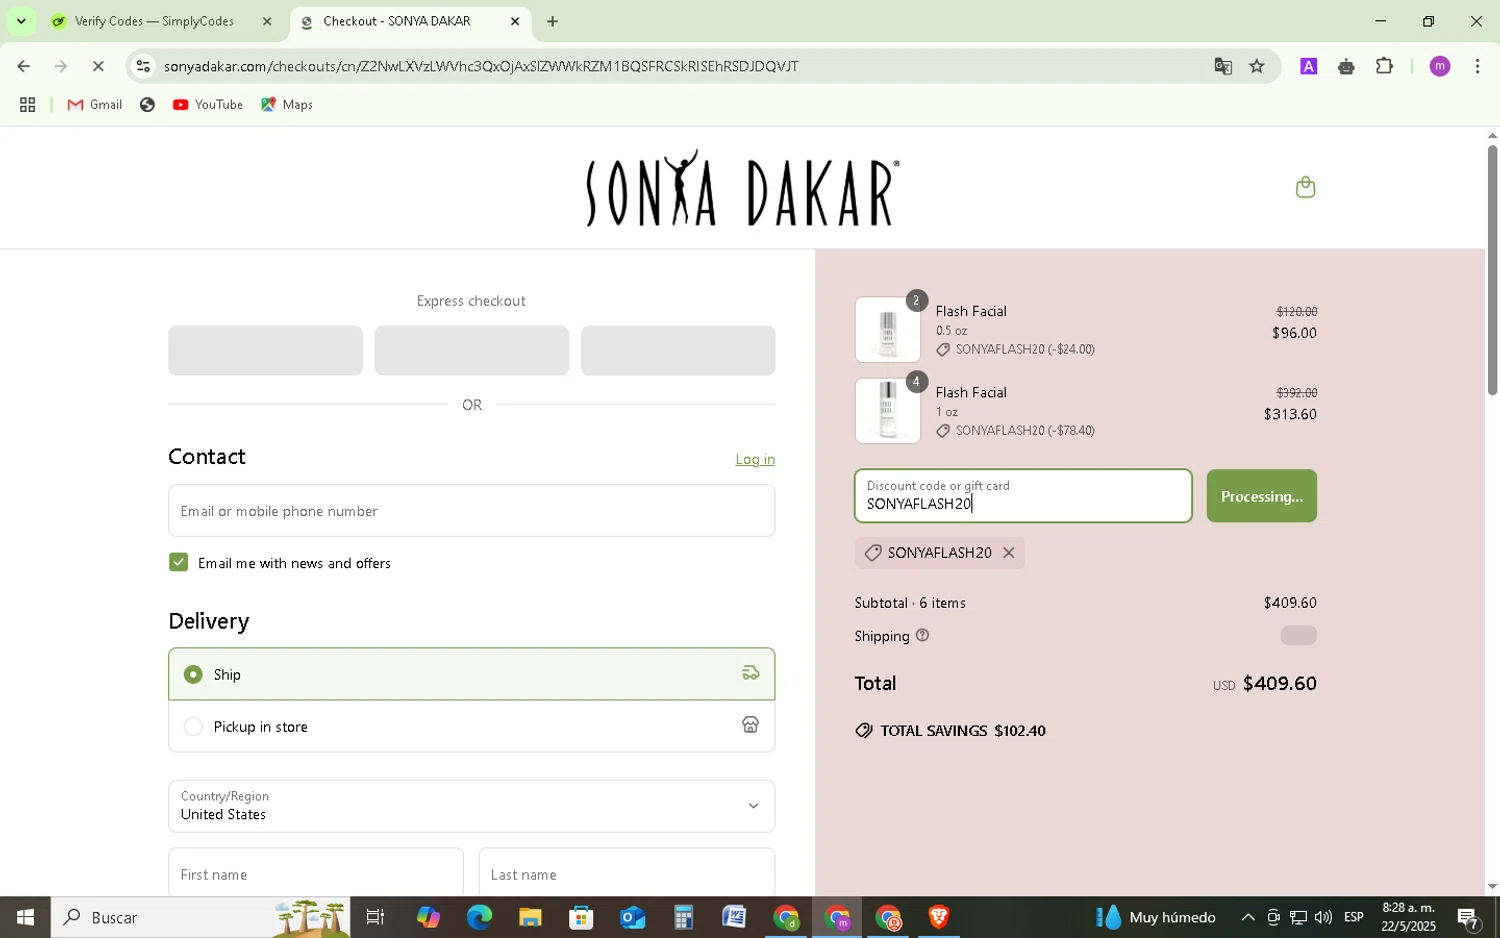
Task: Open the notification center icon
Action: pos(1468,917)
